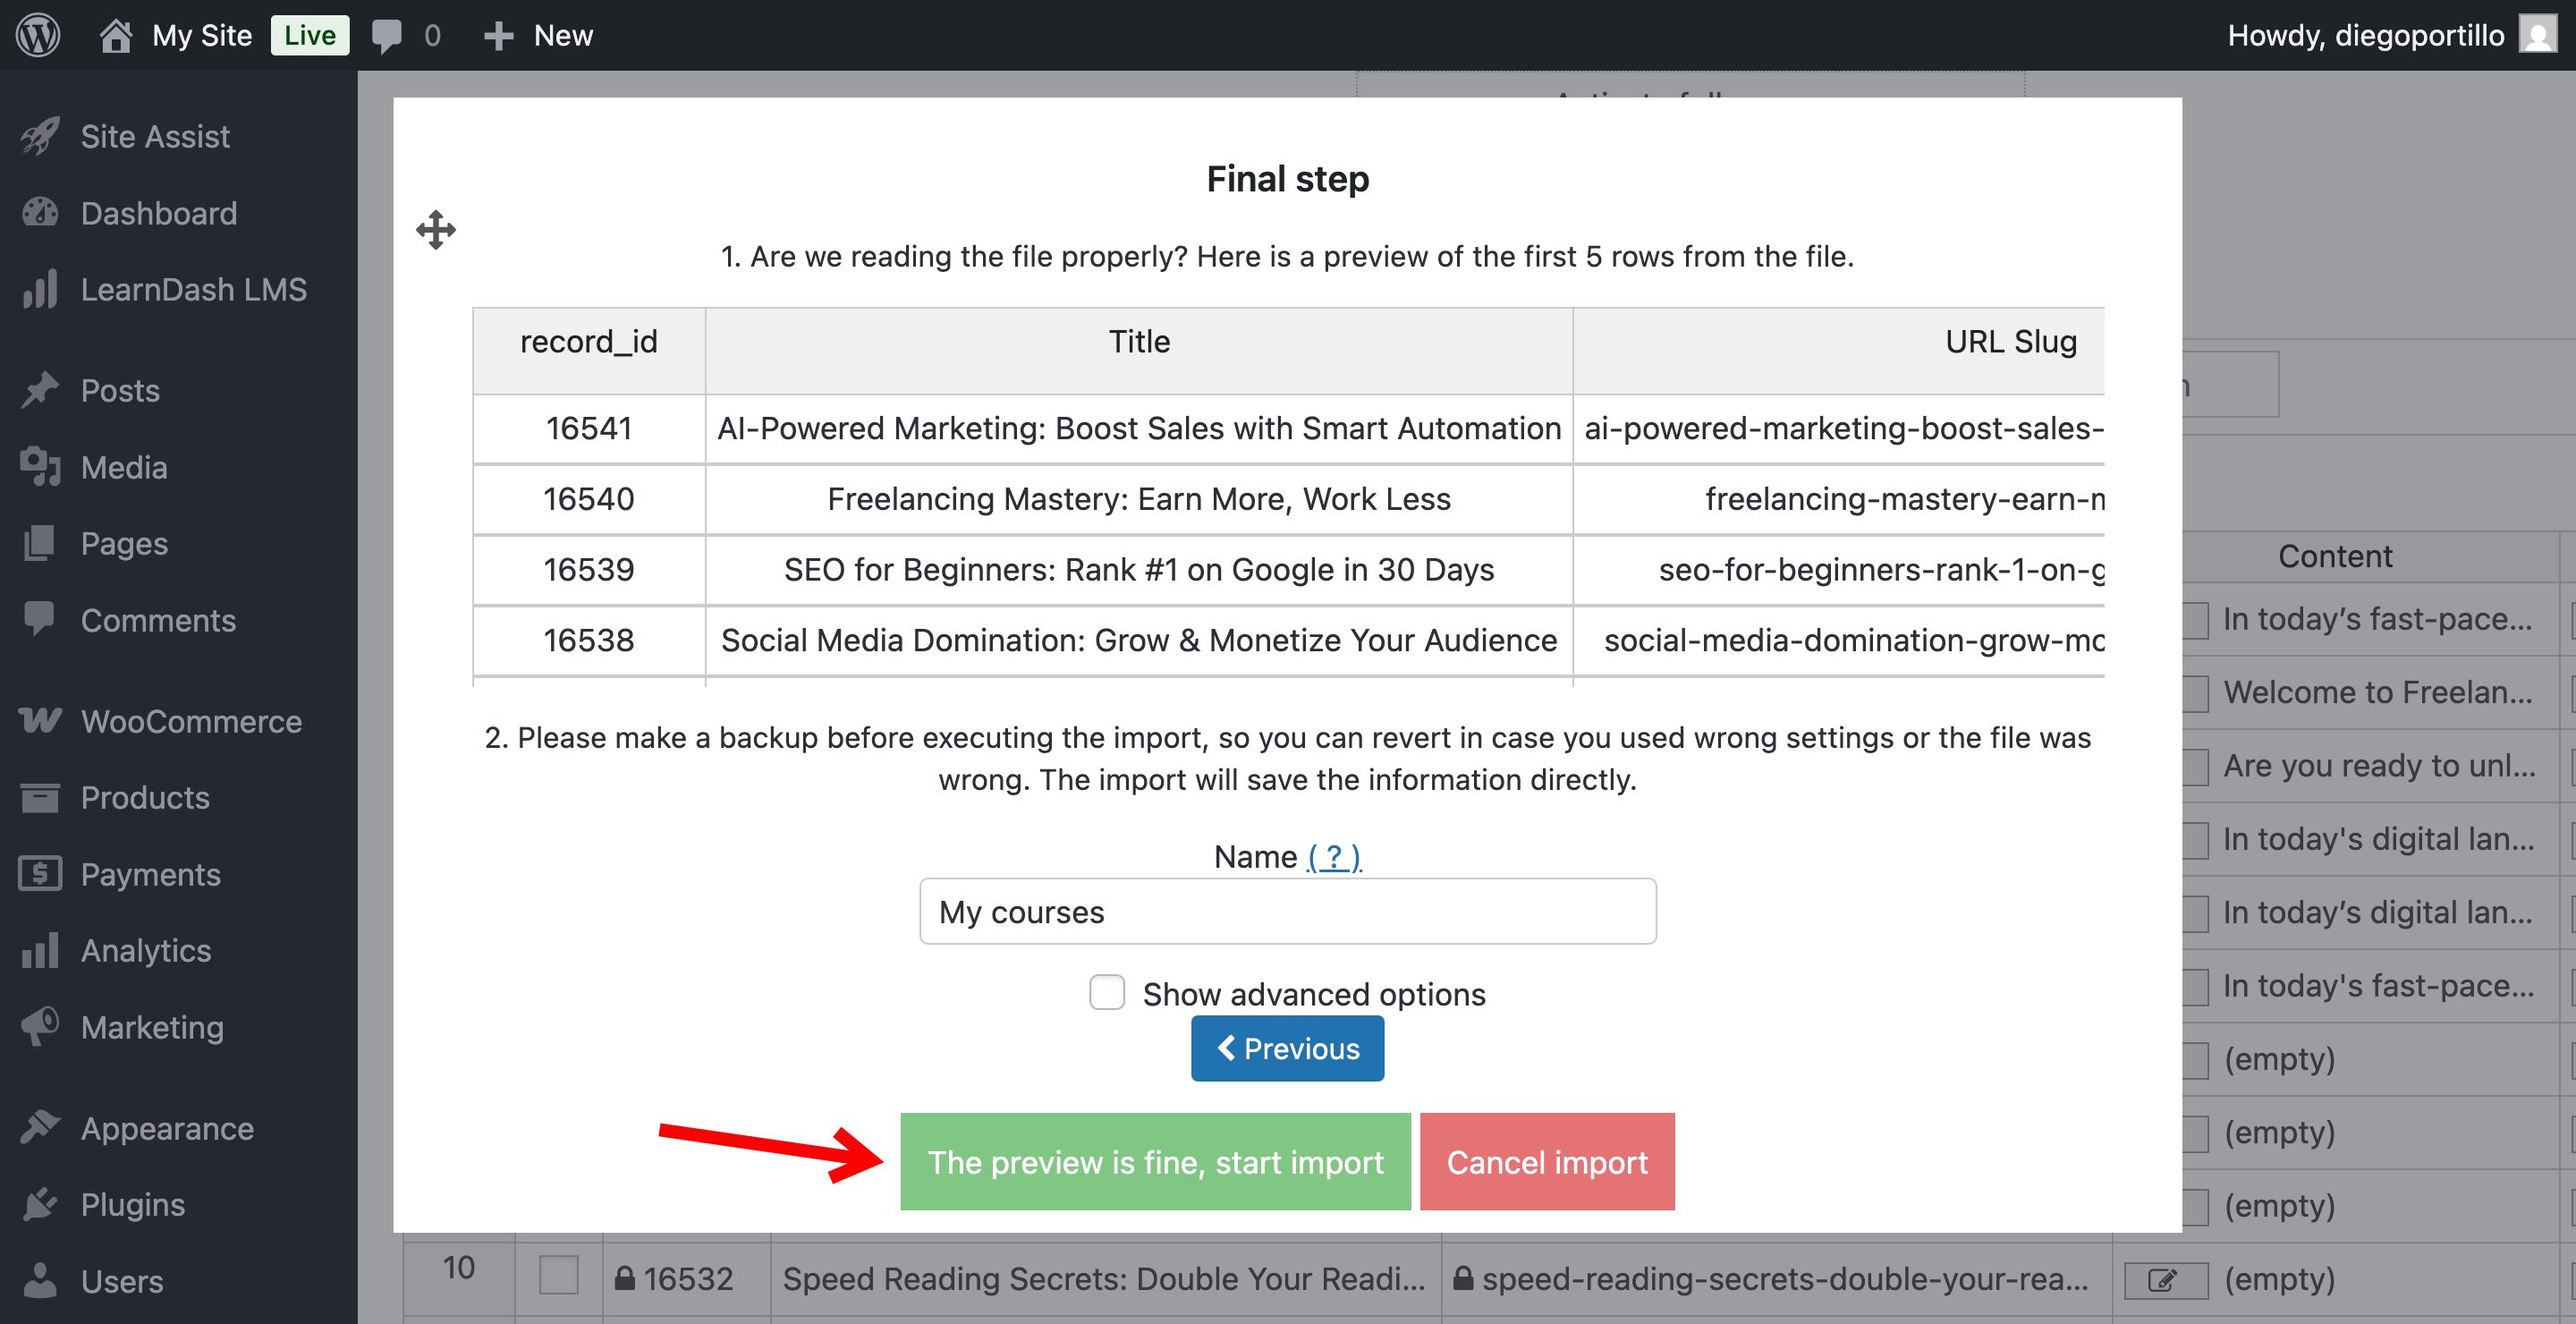Click into the Name input field

pyautogui.click(x=1287, y=911)
